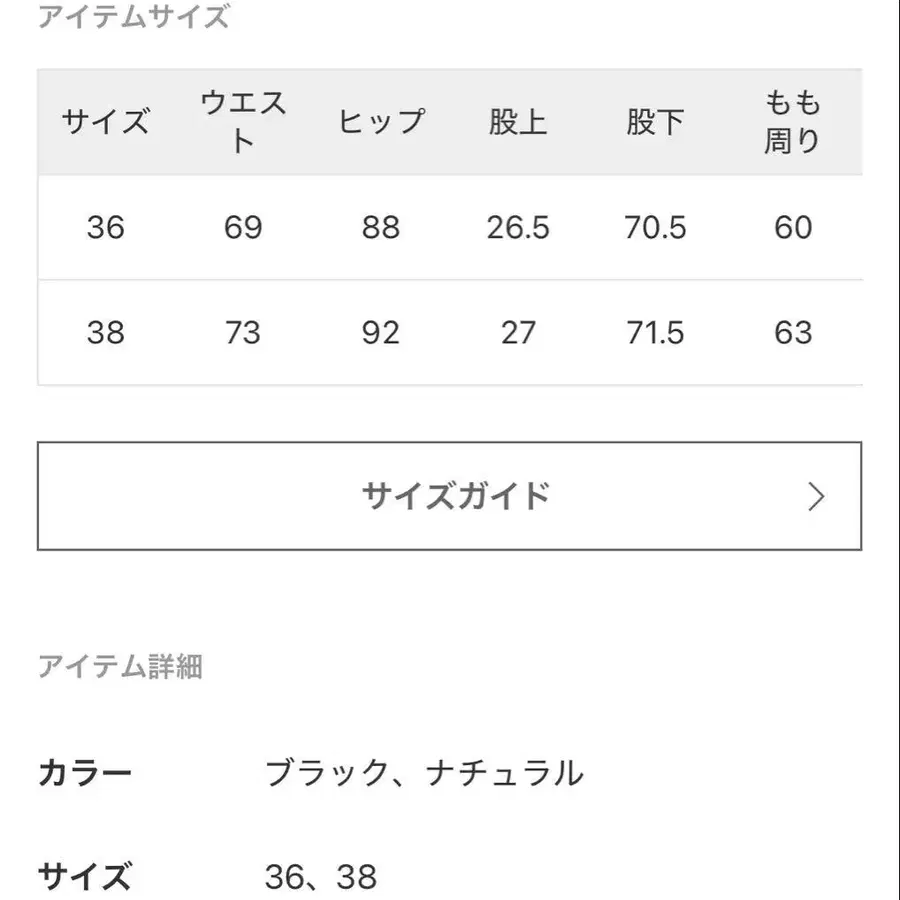Click the rise value 27

[518, 333]
